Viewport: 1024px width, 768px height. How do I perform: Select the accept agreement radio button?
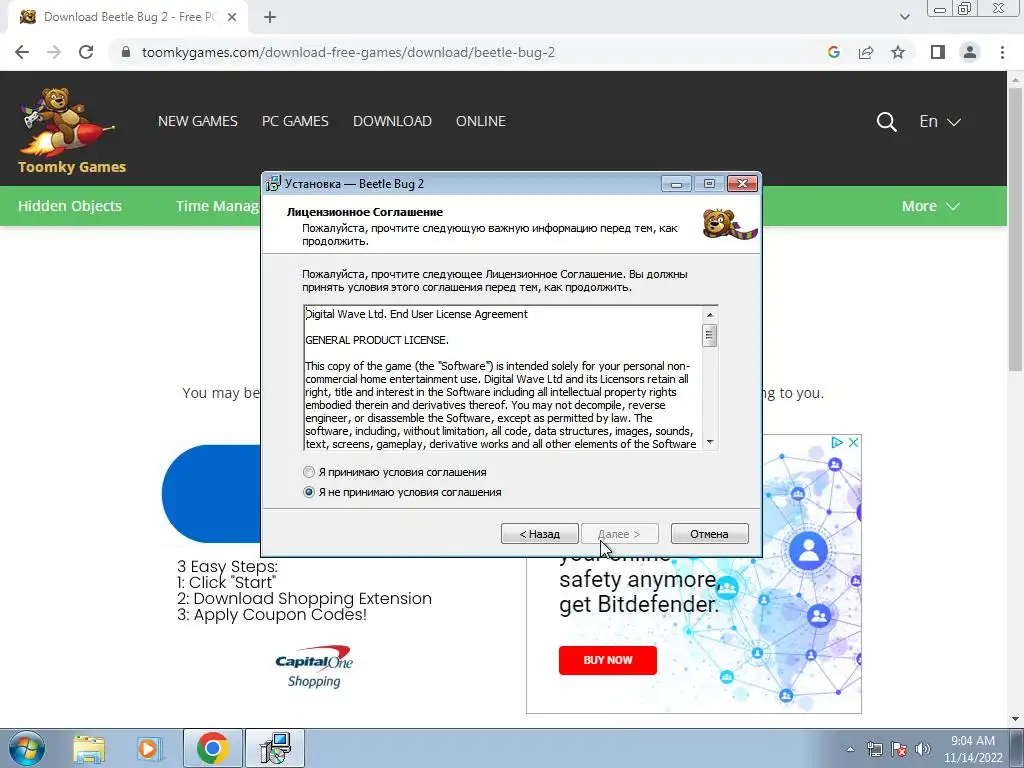(309, 472)
